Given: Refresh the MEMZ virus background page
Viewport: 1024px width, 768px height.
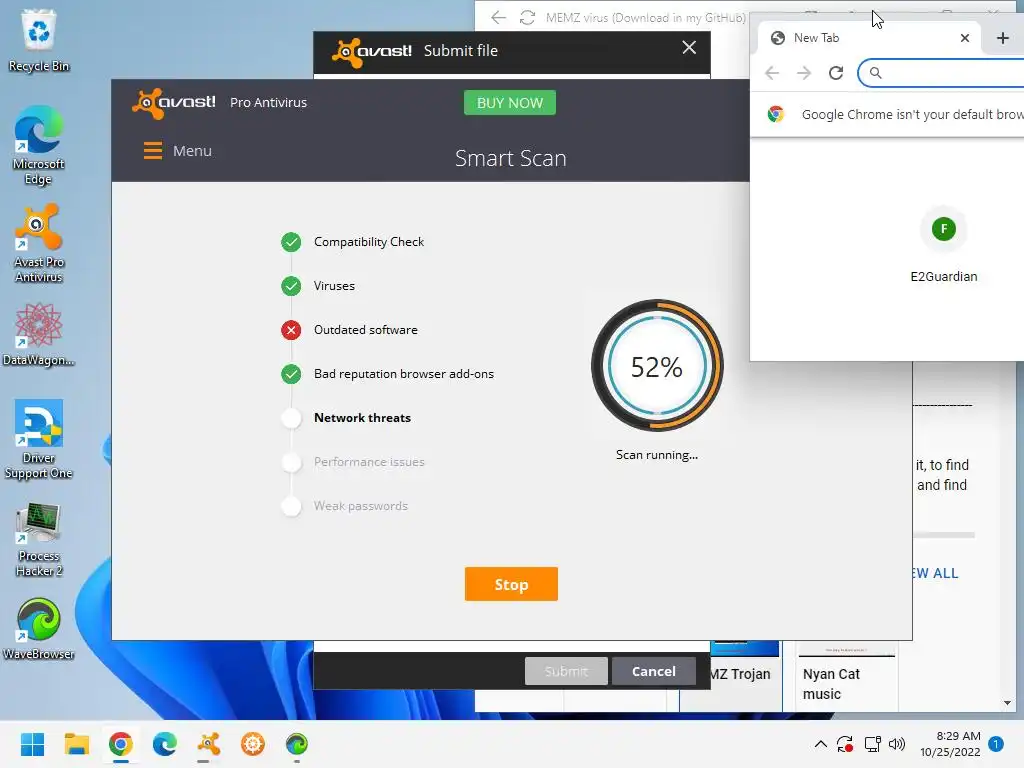Looking at the screenshot, I should [x=527, y=18].
